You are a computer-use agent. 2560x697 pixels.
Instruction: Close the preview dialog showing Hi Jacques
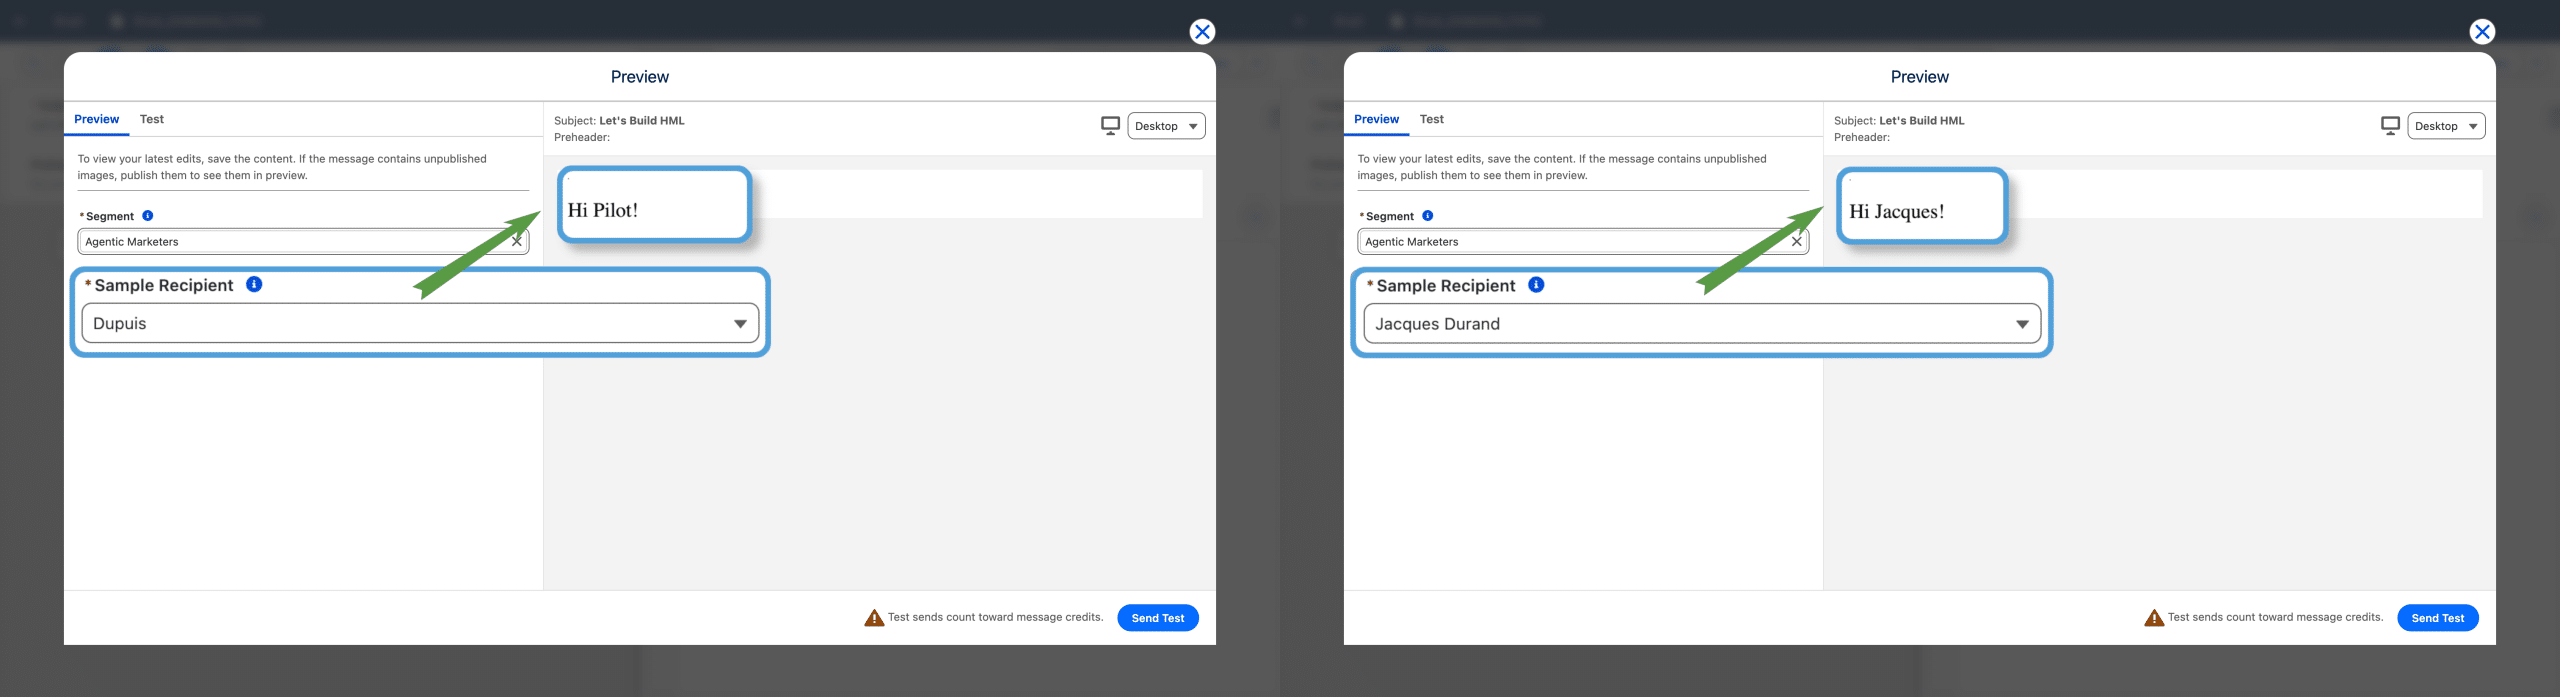coord(2481,32)
